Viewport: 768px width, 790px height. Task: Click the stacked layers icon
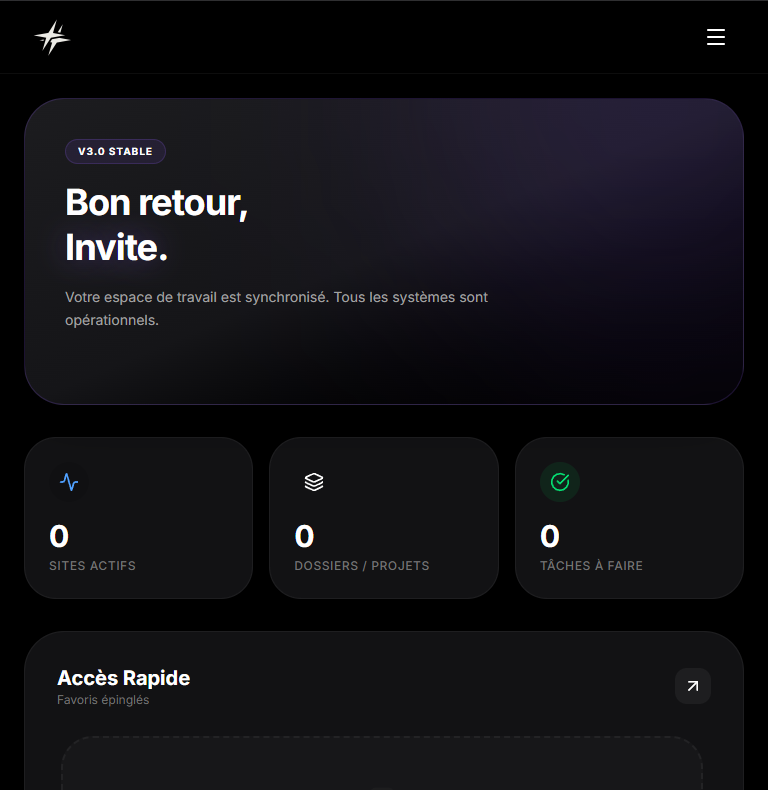314,482
